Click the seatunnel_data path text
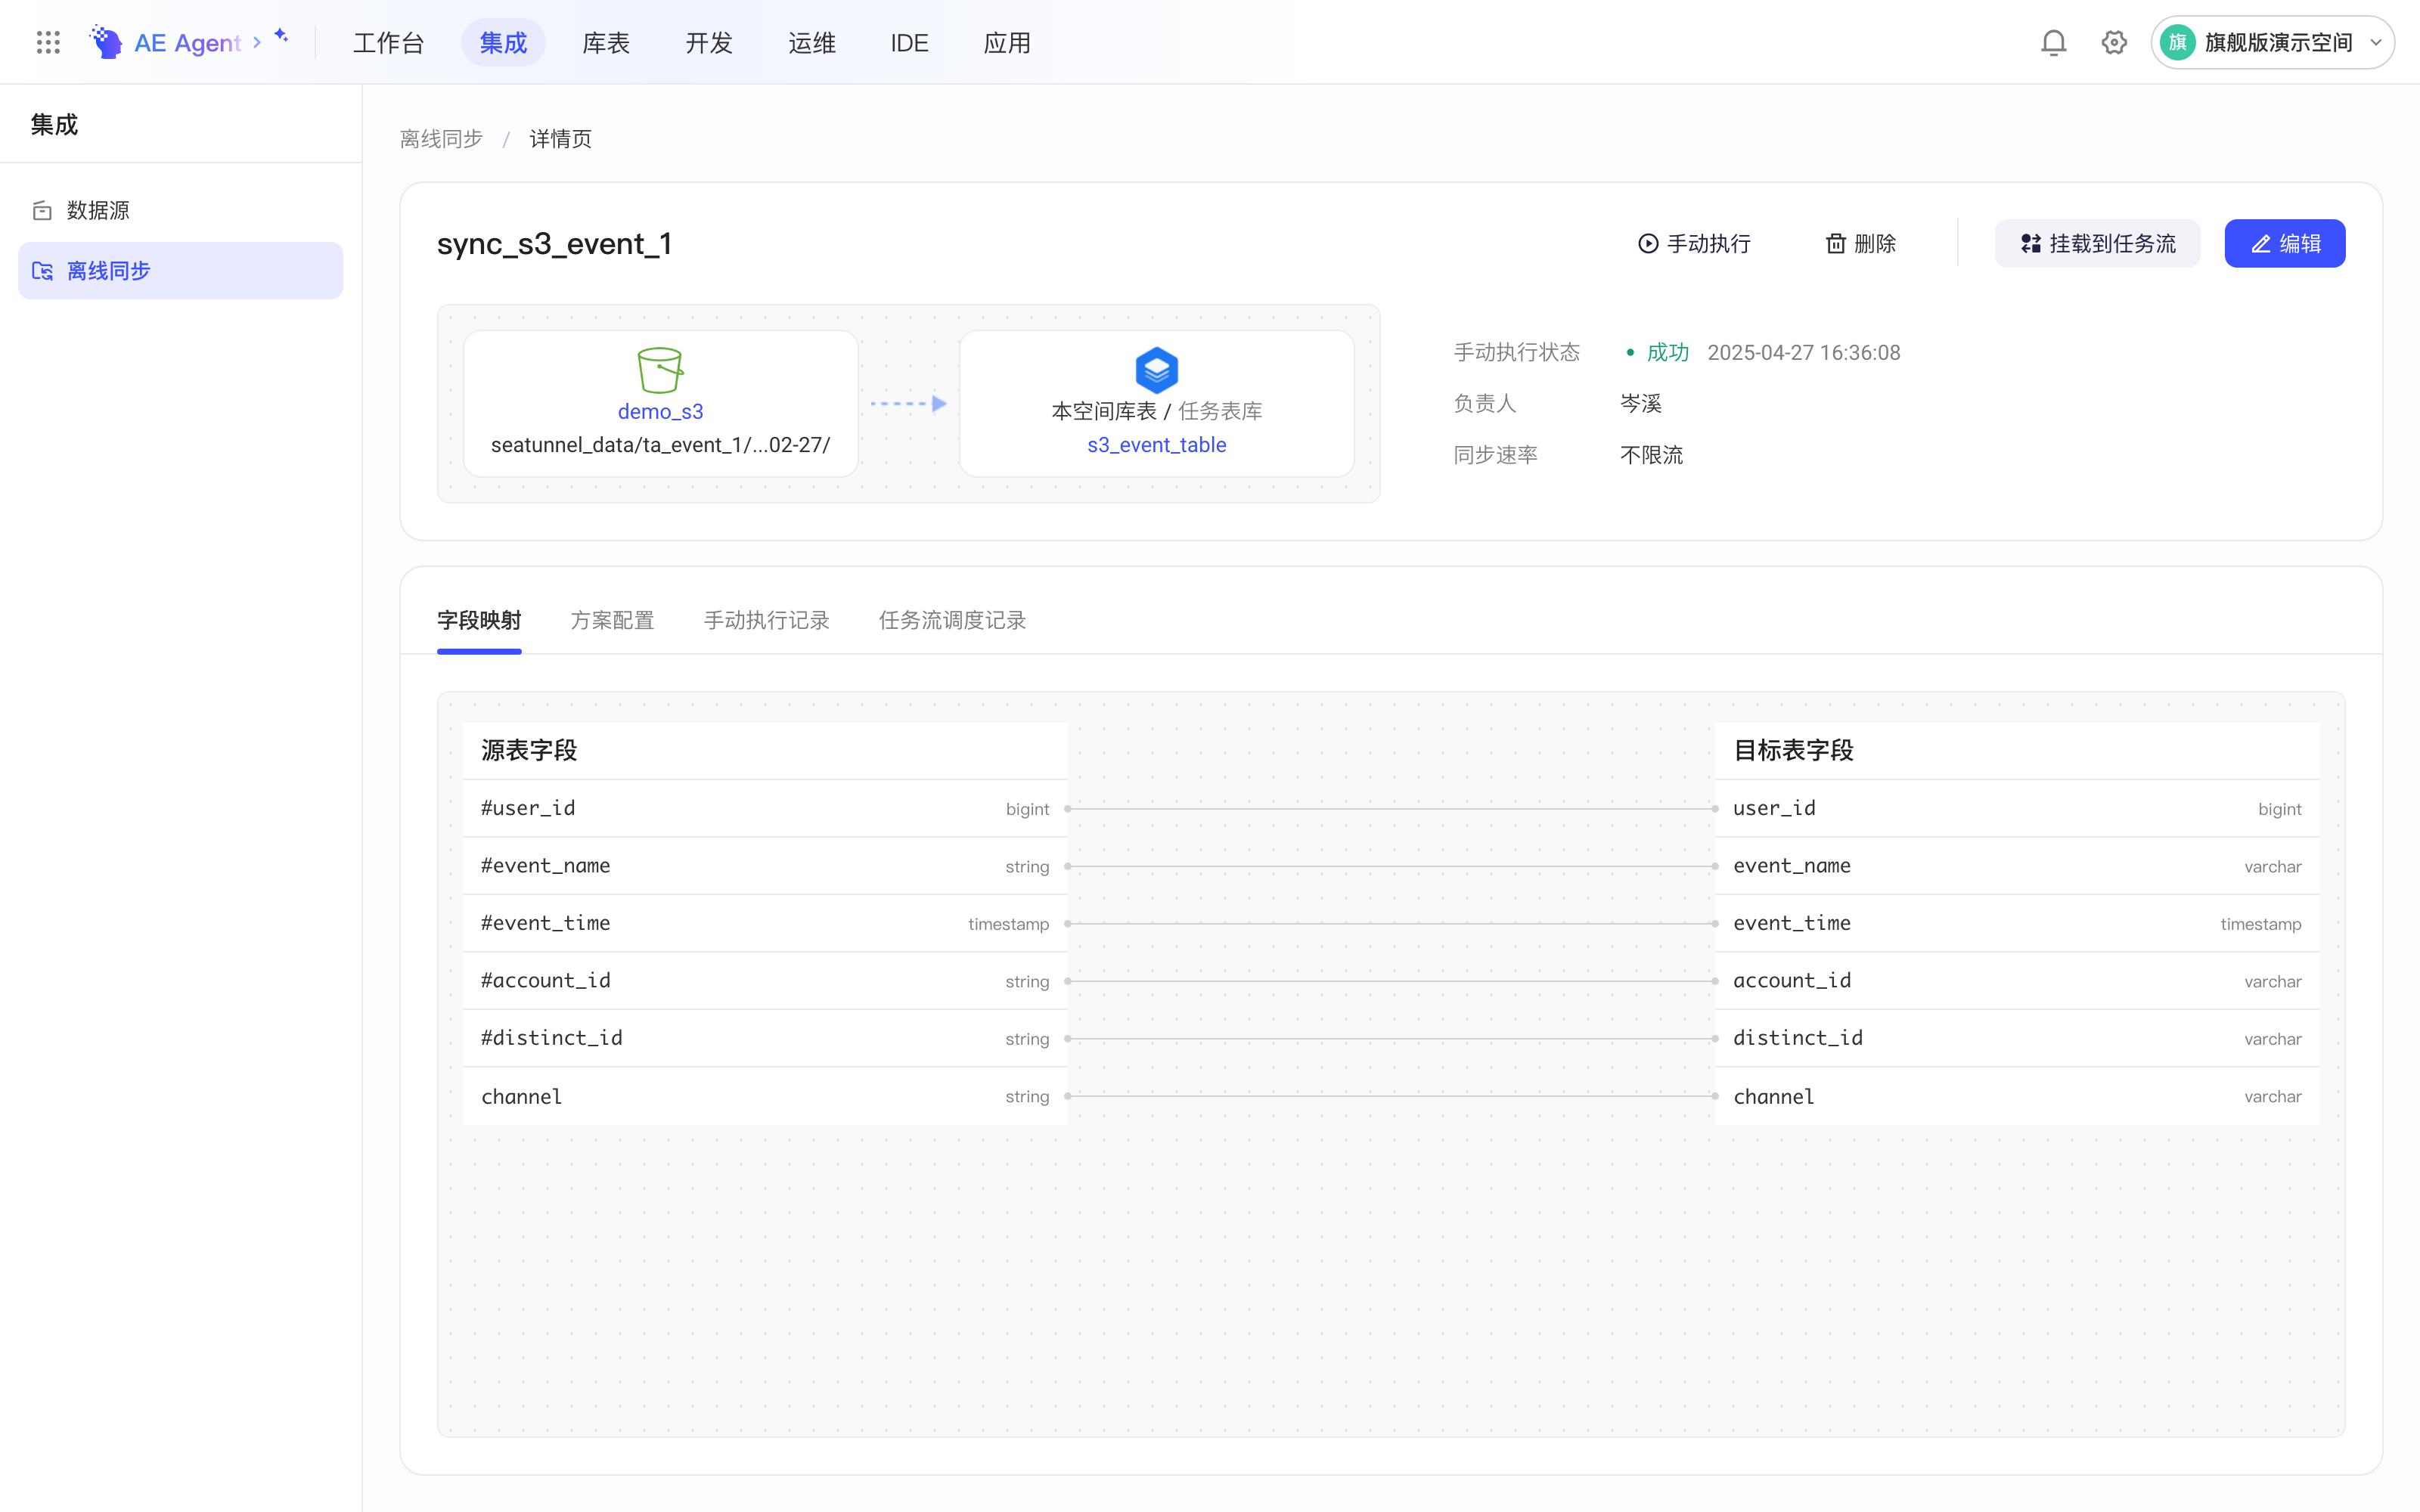2420x1512 pixels. pos(660,444)
